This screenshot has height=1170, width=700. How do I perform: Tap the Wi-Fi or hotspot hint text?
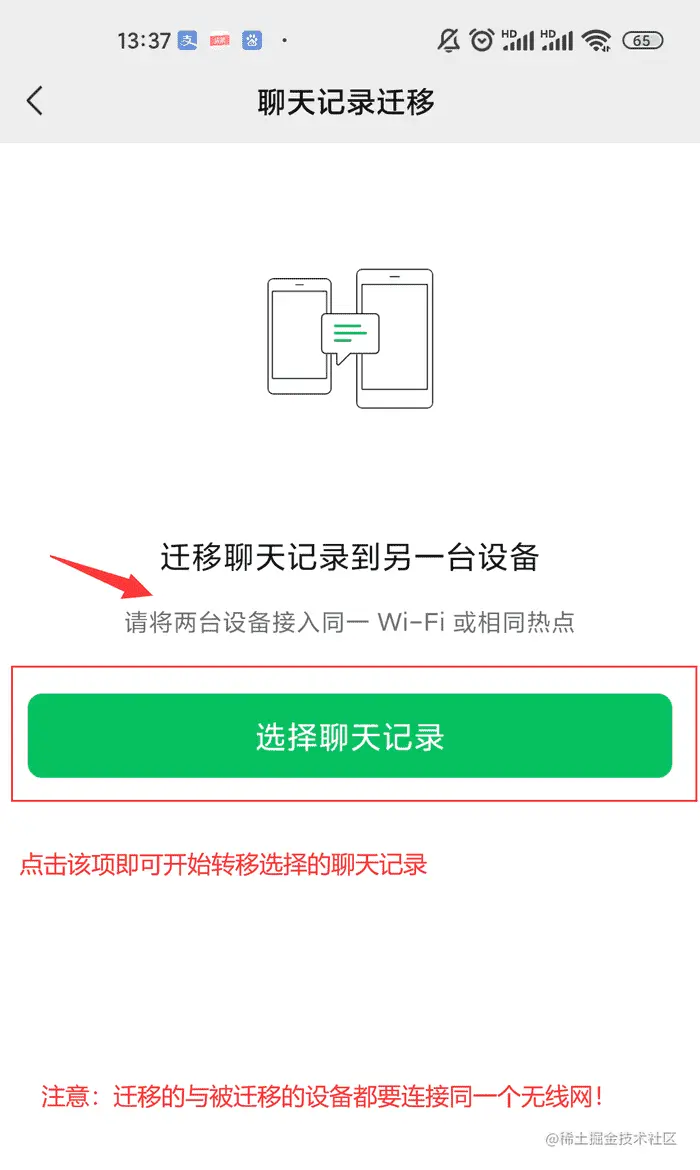pos(350,622)
